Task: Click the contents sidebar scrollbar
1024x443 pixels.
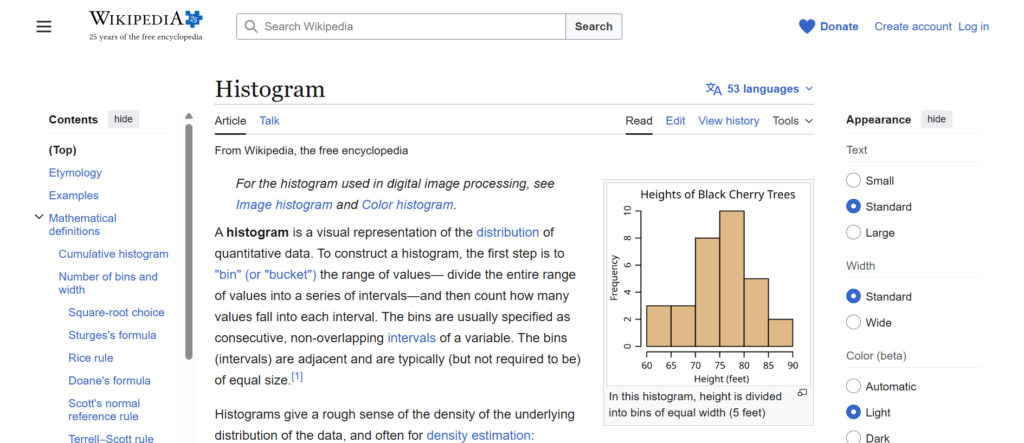Action: (x=189, y=240)
